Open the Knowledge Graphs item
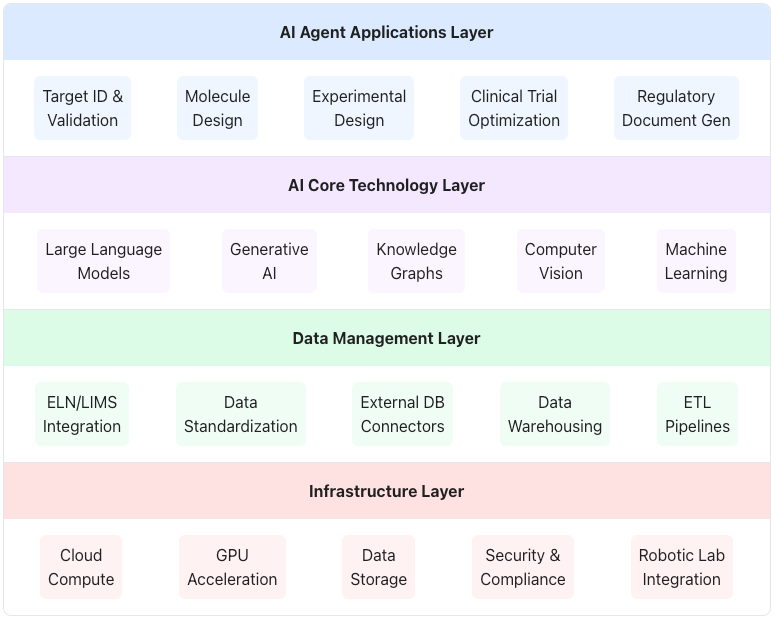 (x=416, y=261)
